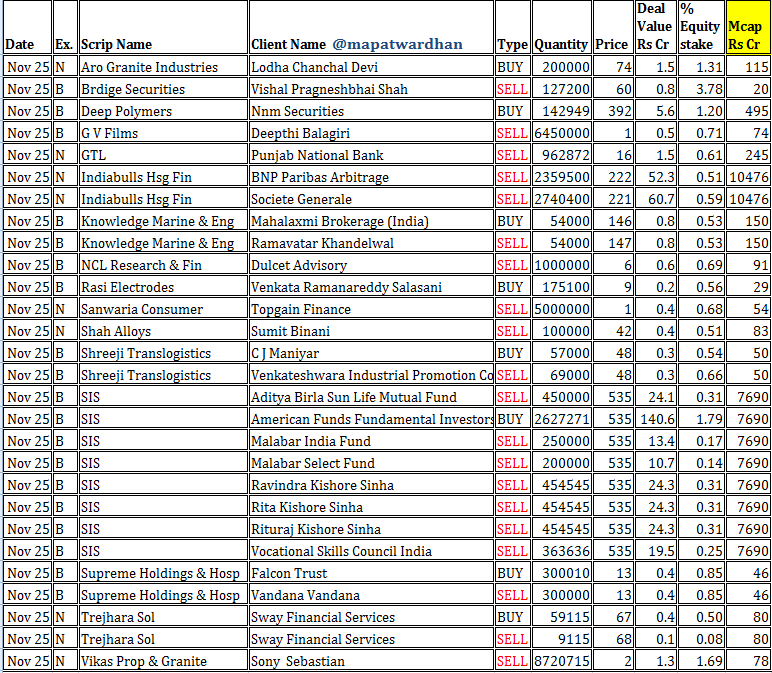772x673 pixels.
Task: Click the 'Topgain Finance' cell
Action: pyautogui.click(x=371, y=308)
